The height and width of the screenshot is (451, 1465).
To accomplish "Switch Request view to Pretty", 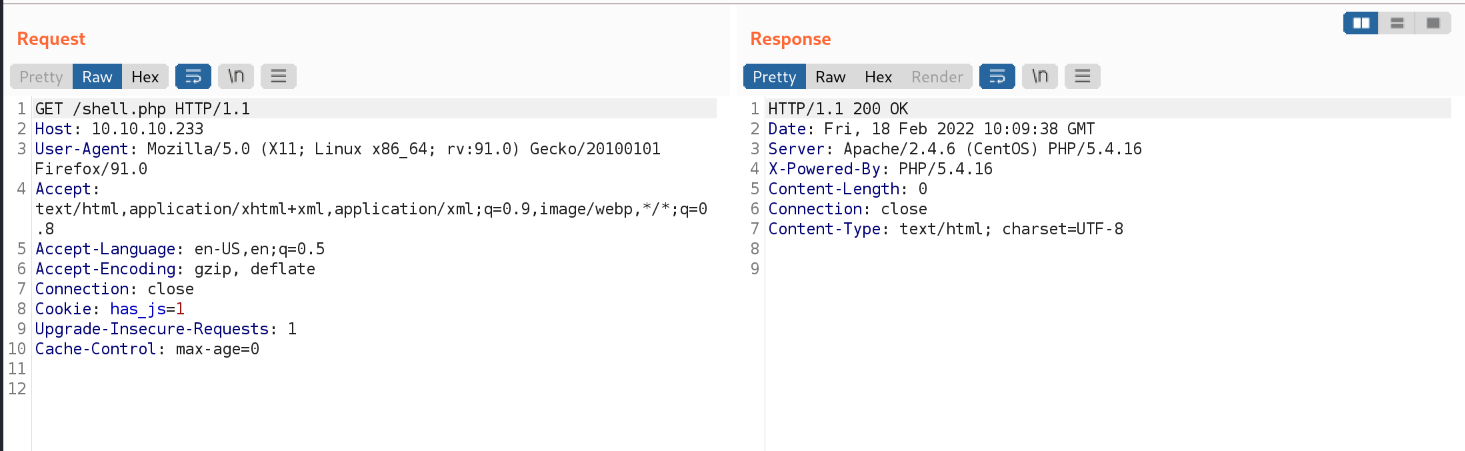I will tap(41, 77).
